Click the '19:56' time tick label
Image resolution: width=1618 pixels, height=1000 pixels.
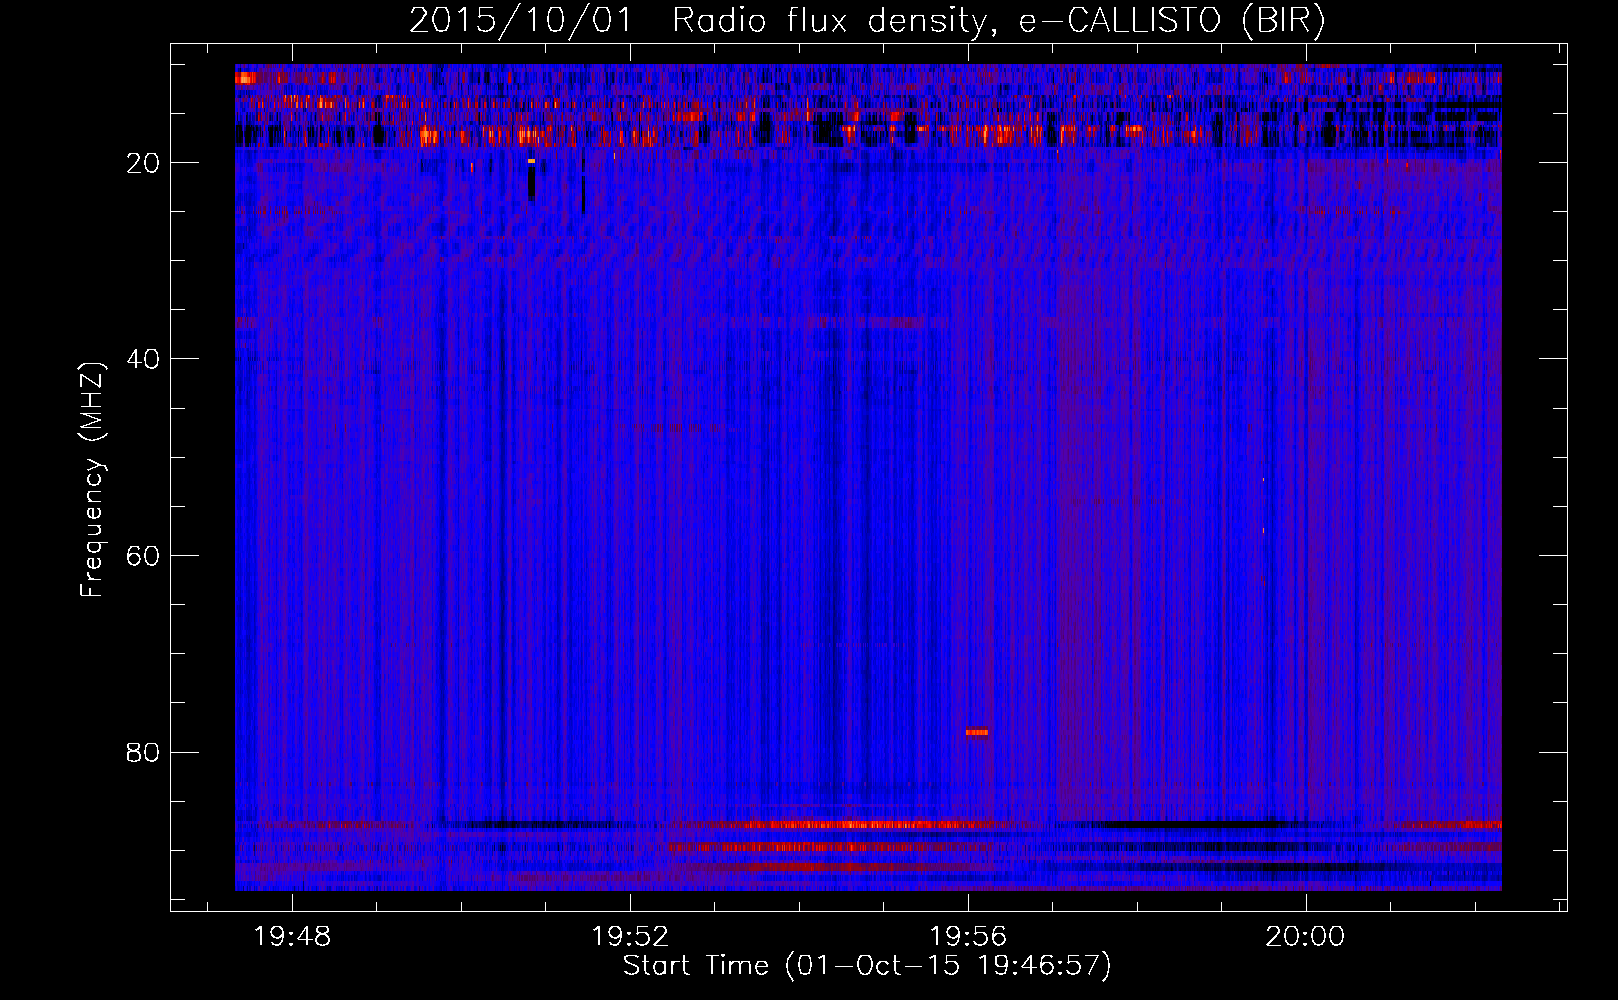[968, 937]
